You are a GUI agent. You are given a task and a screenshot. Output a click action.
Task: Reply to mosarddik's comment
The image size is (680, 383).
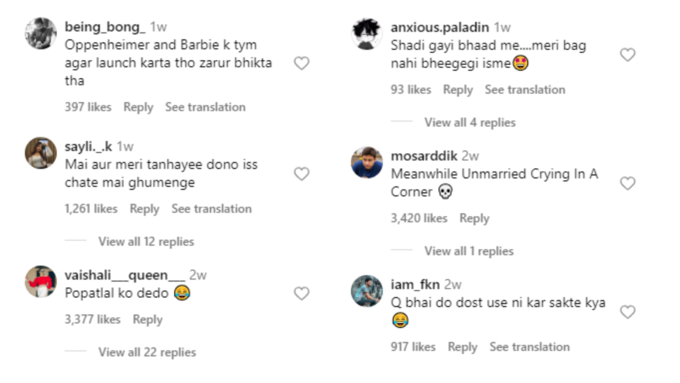click(x=474, y=218)
